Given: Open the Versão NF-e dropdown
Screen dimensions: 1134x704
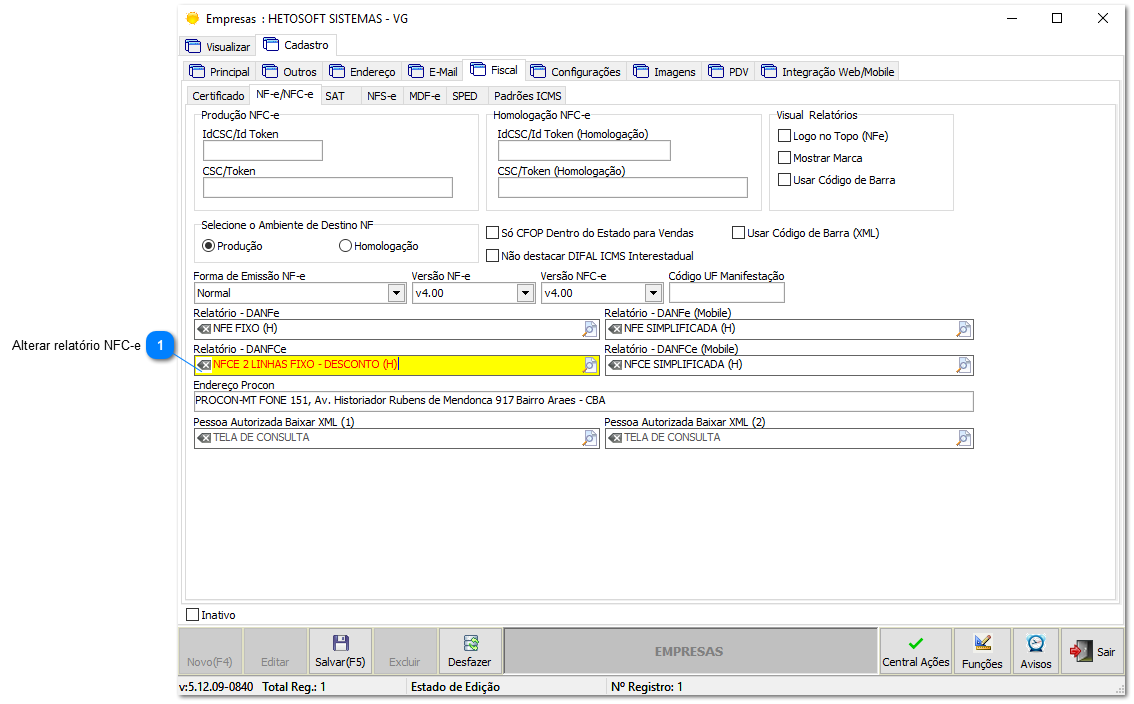Looking at the screenshot, I should tap(525, 293).
